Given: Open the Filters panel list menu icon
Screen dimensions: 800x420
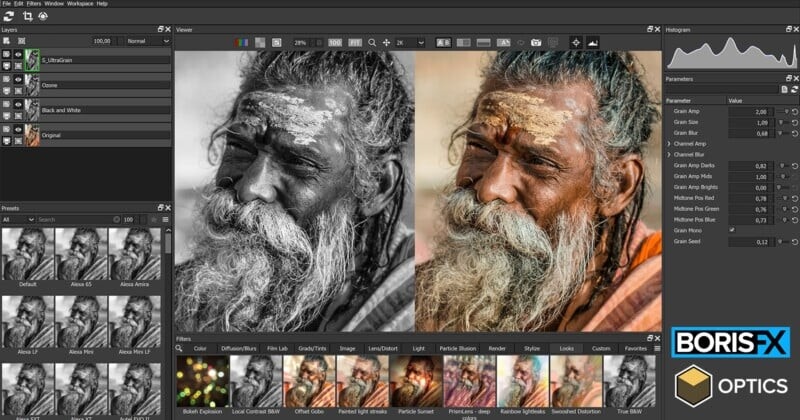Looking at the screenshot, I should tap(657, 349).
